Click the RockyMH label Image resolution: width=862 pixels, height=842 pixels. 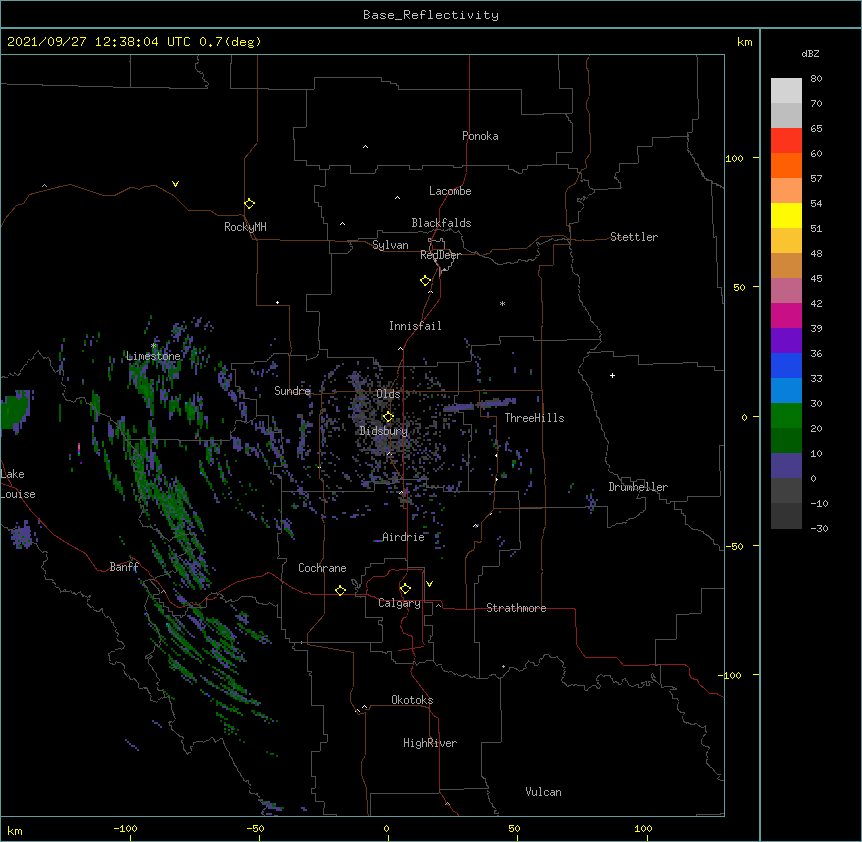point(245,227)
